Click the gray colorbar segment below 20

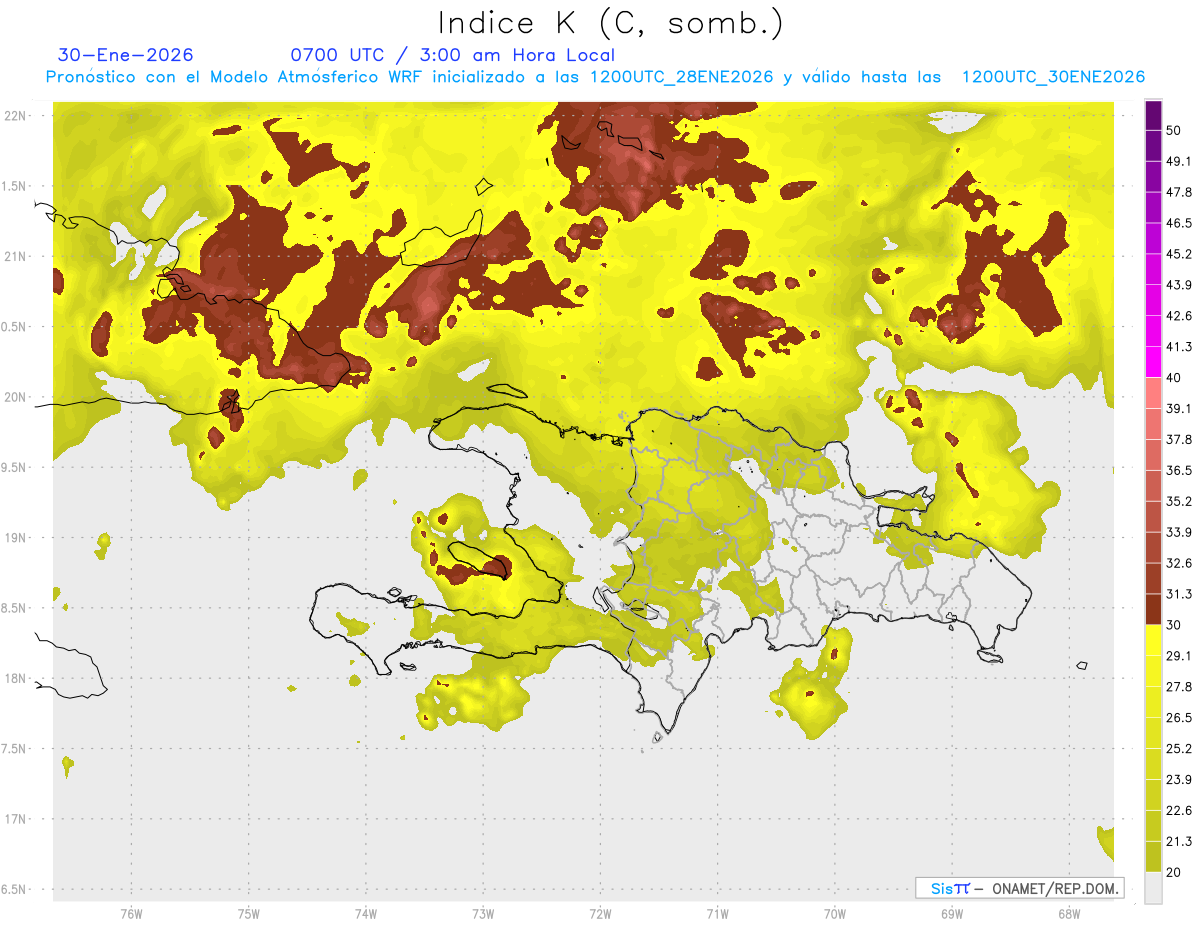tap(1154, 888)
